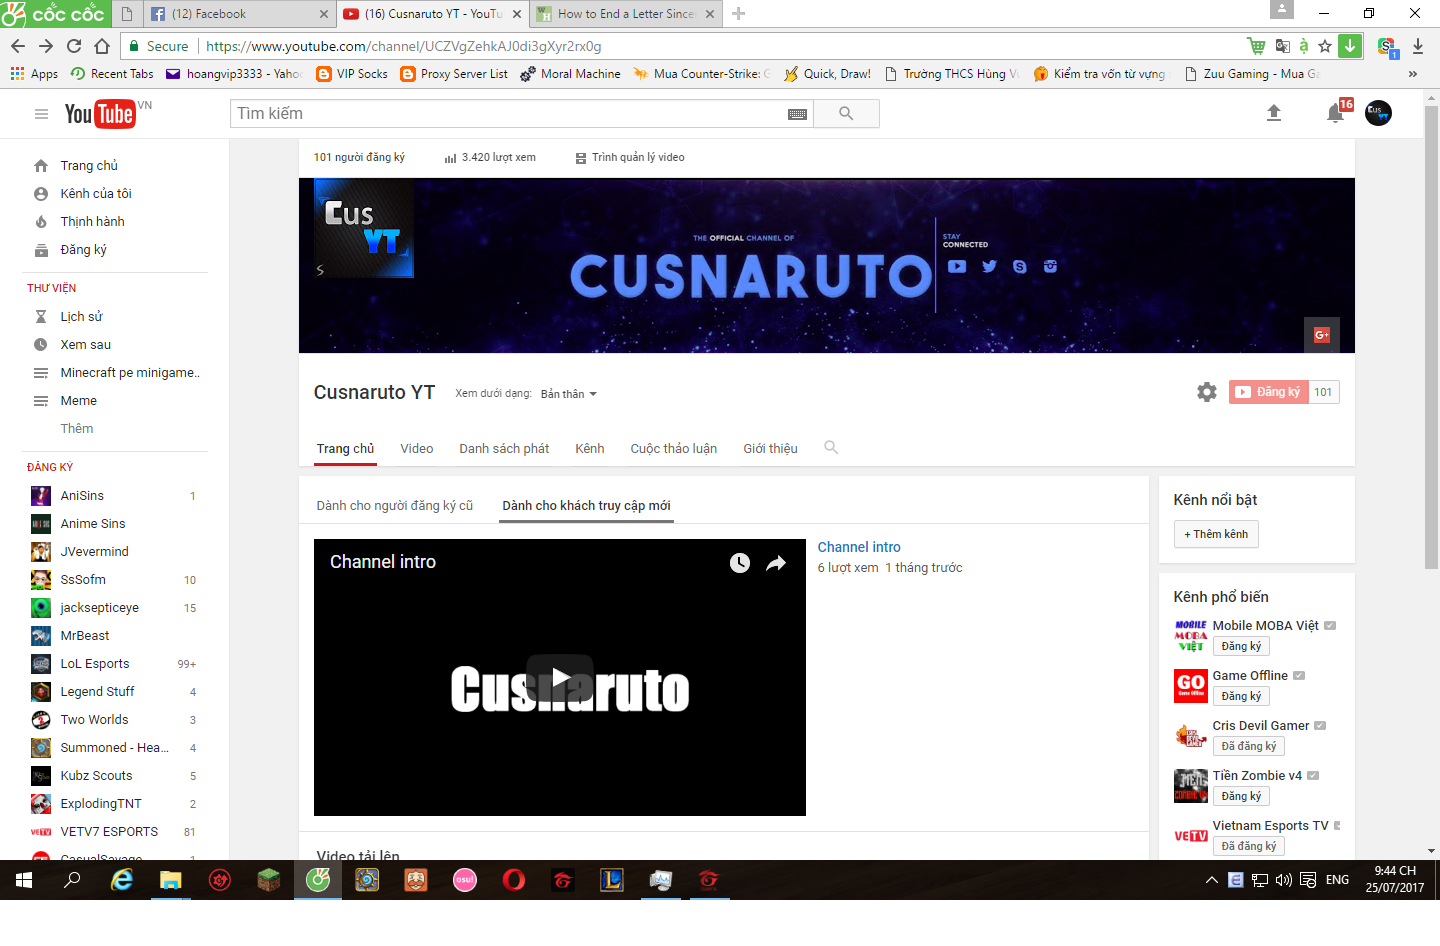
Task: Show hidden system tray icons
Action: click(1211, 880)
